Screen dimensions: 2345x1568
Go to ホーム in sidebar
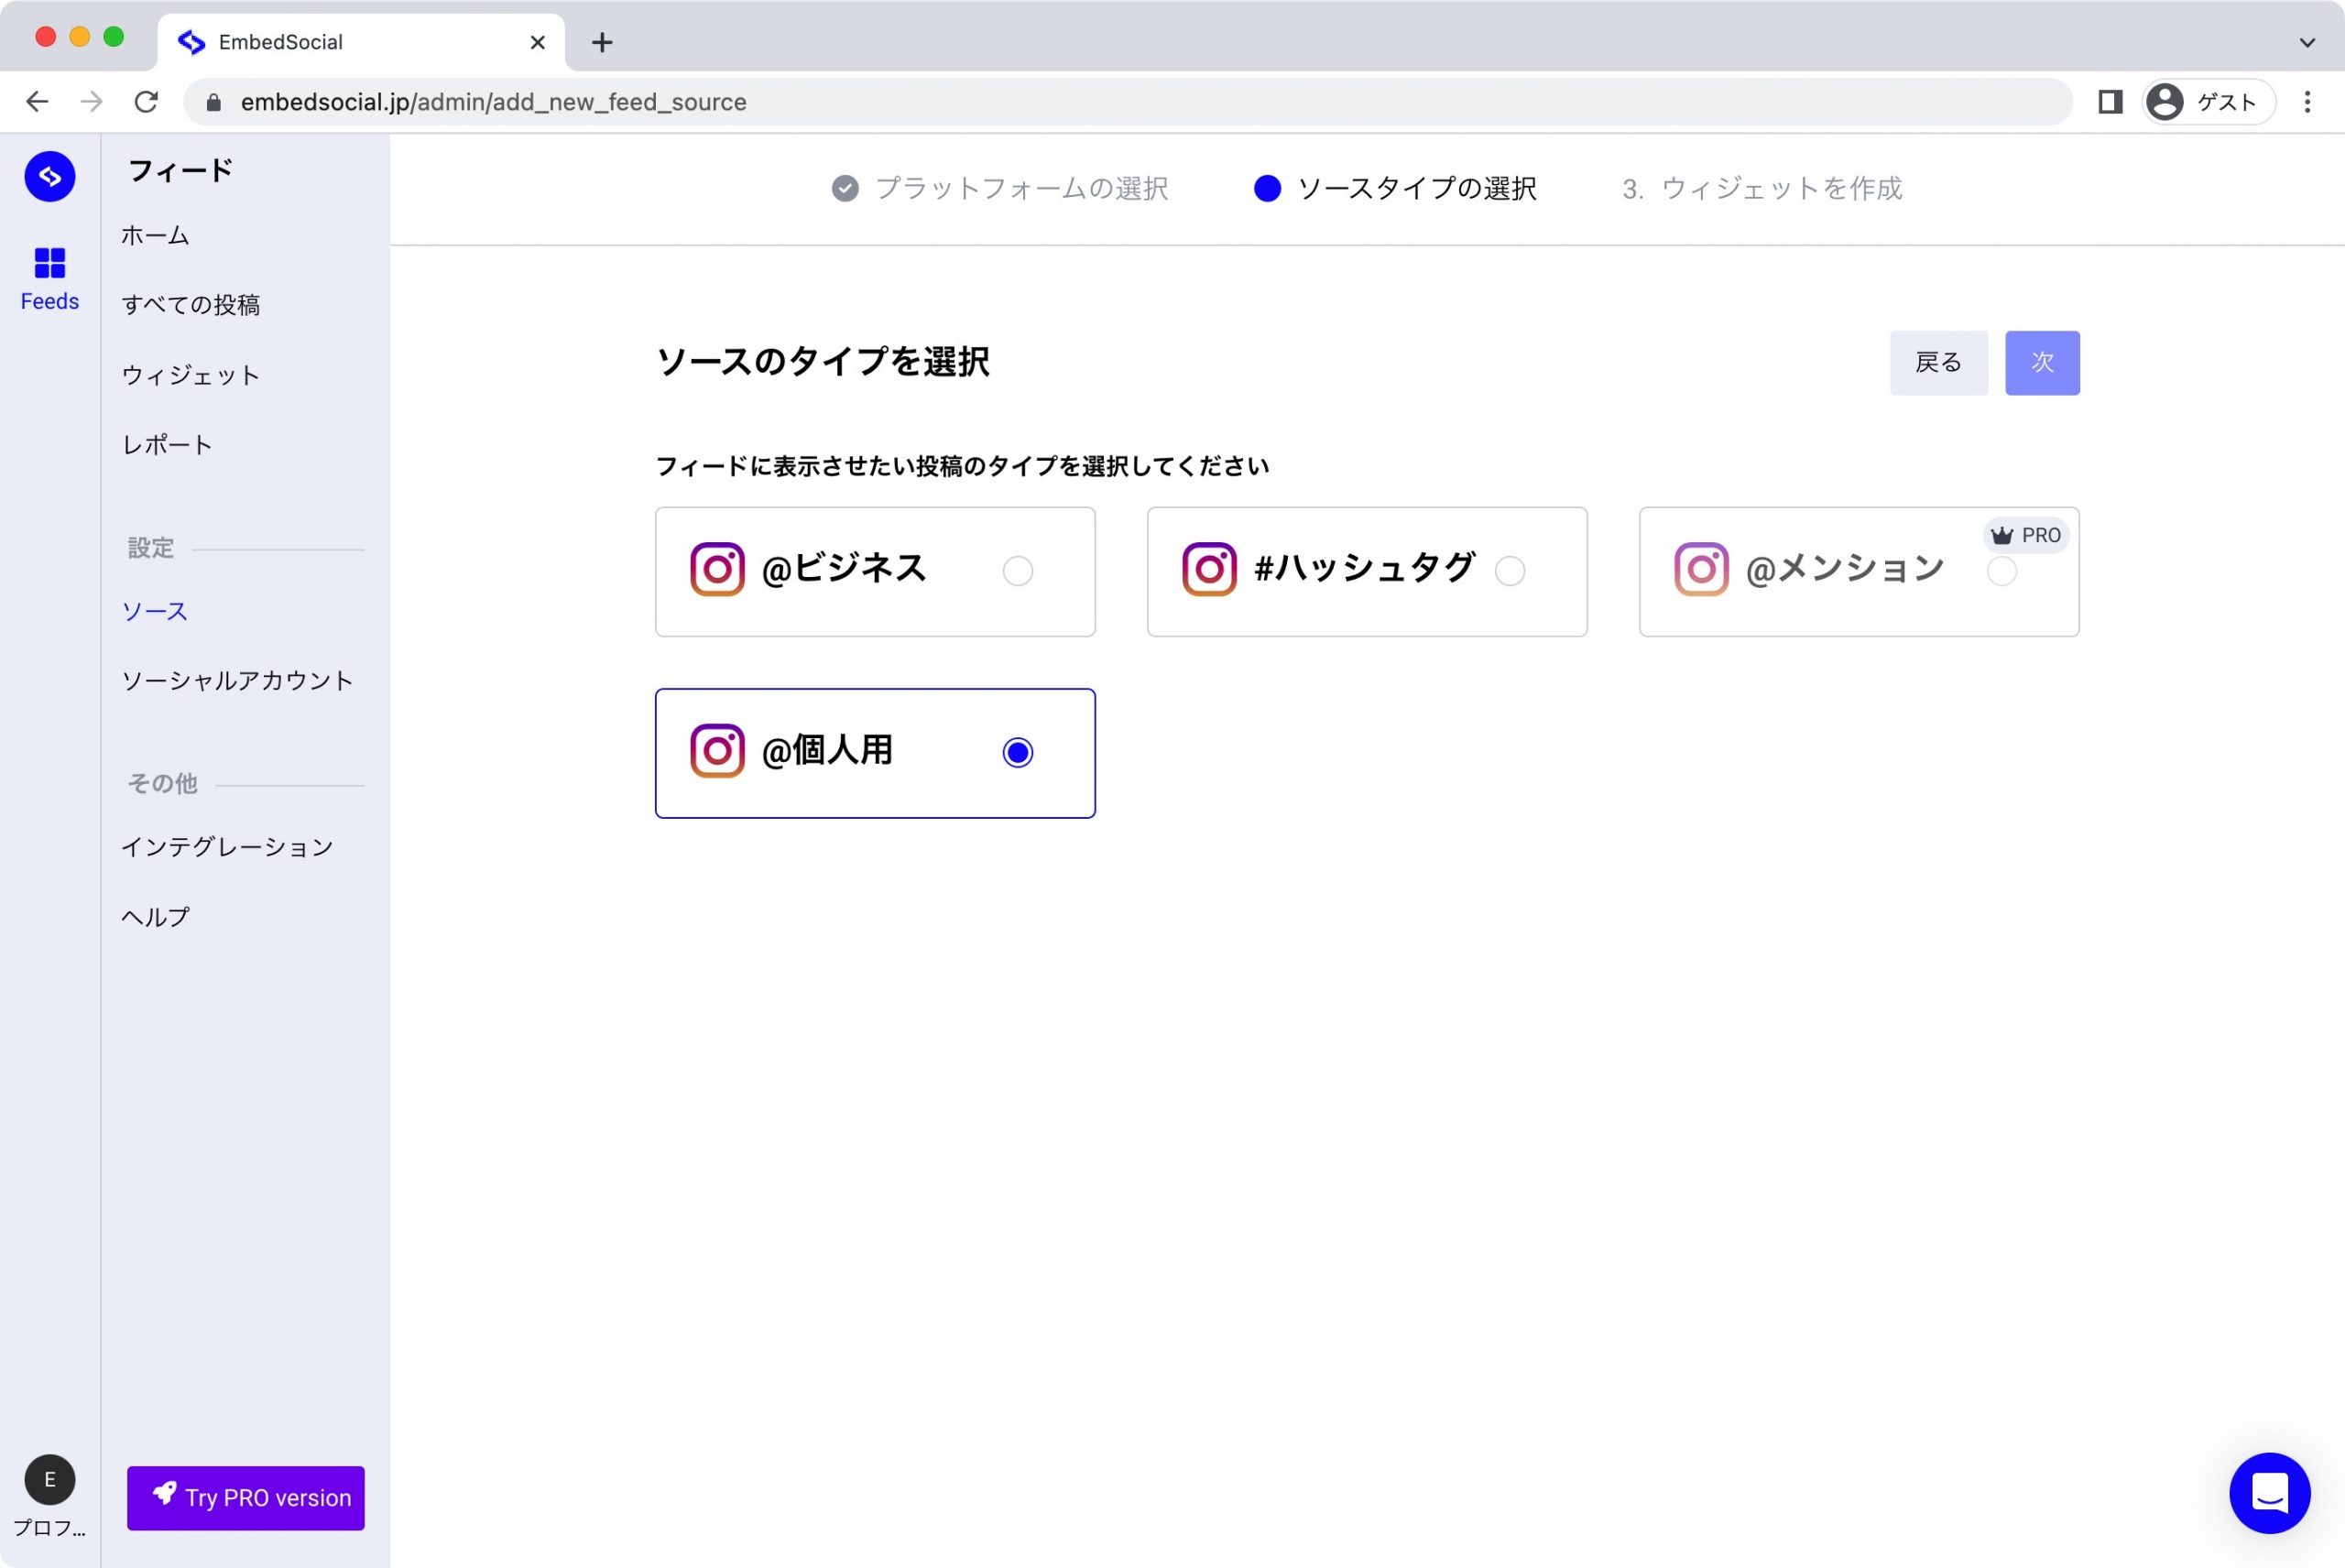coord(155,236)
